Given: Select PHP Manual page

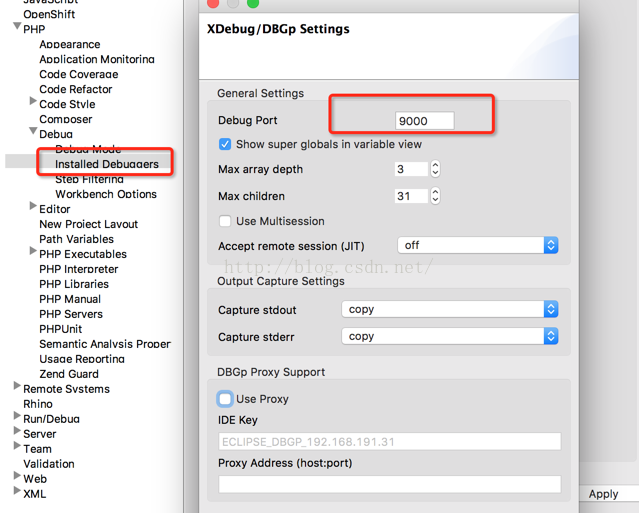Looking at the screenshot, I should 70,299.
